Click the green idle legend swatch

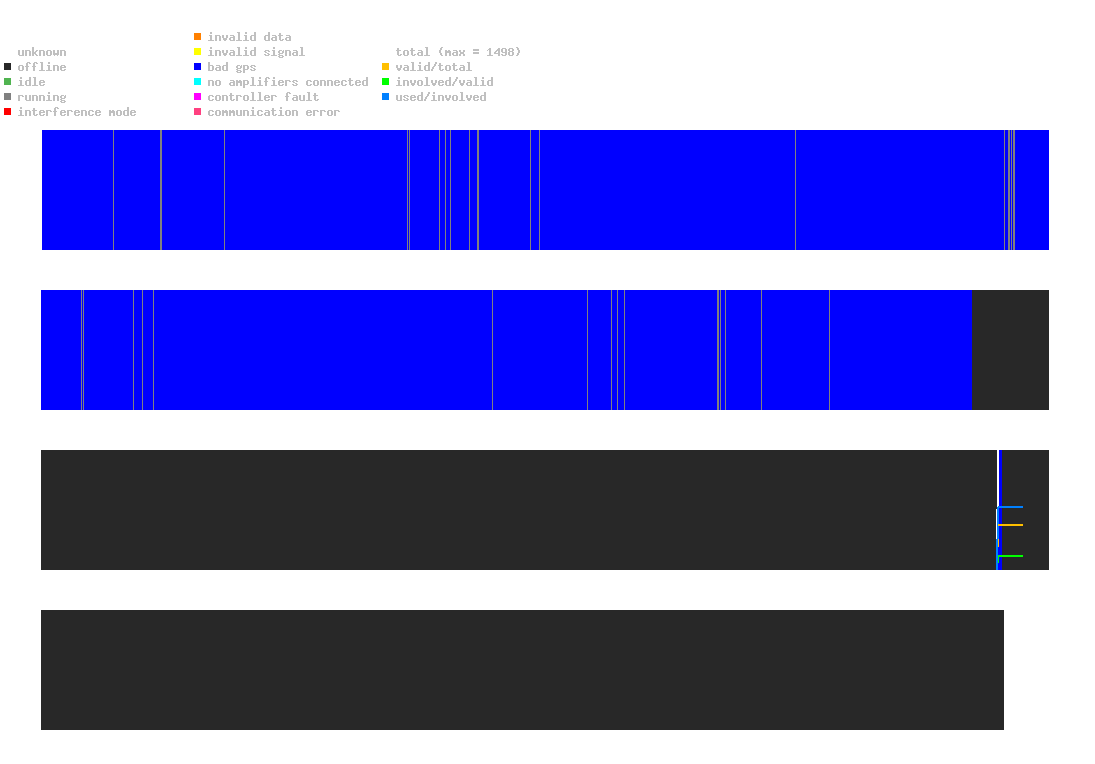click(x=7, y=82)
